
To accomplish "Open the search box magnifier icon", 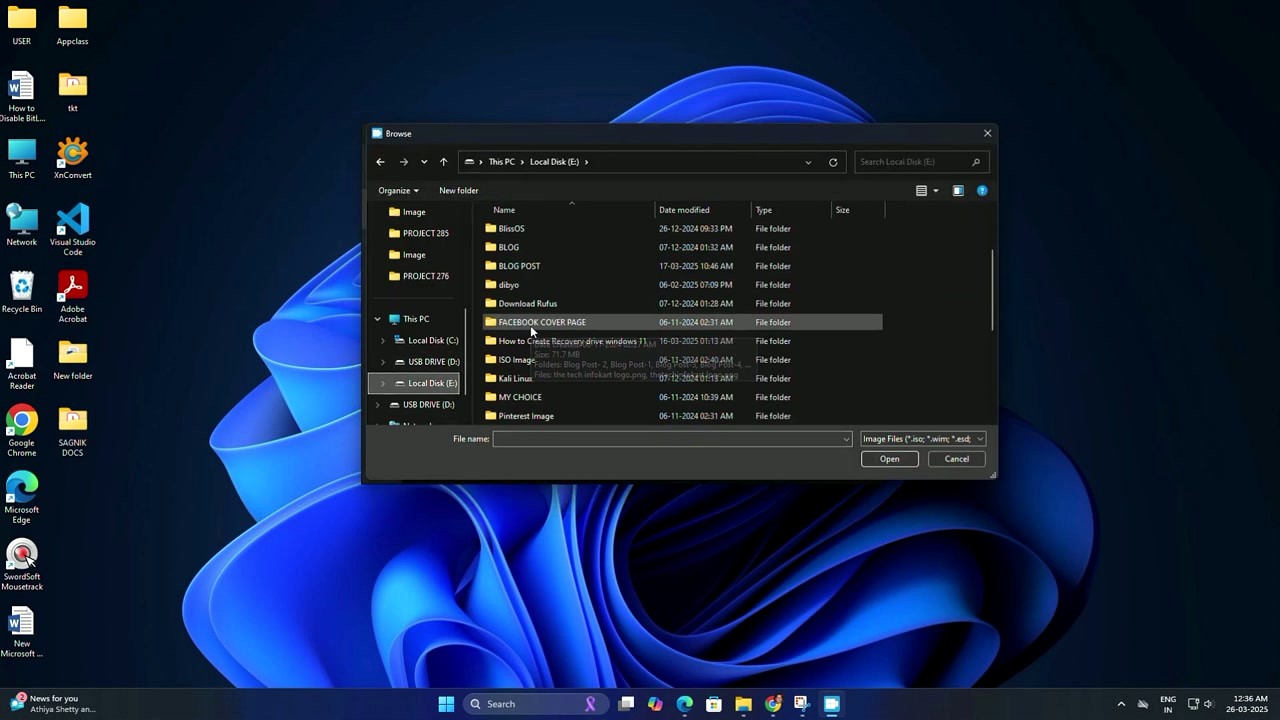I will point(975,161).
